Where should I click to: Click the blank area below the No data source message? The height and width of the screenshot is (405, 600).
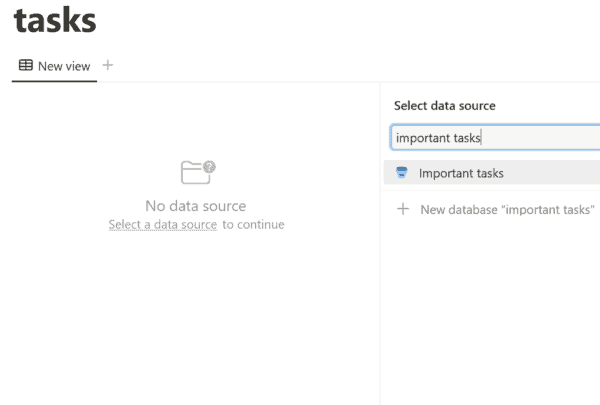(x=196, y=310)
